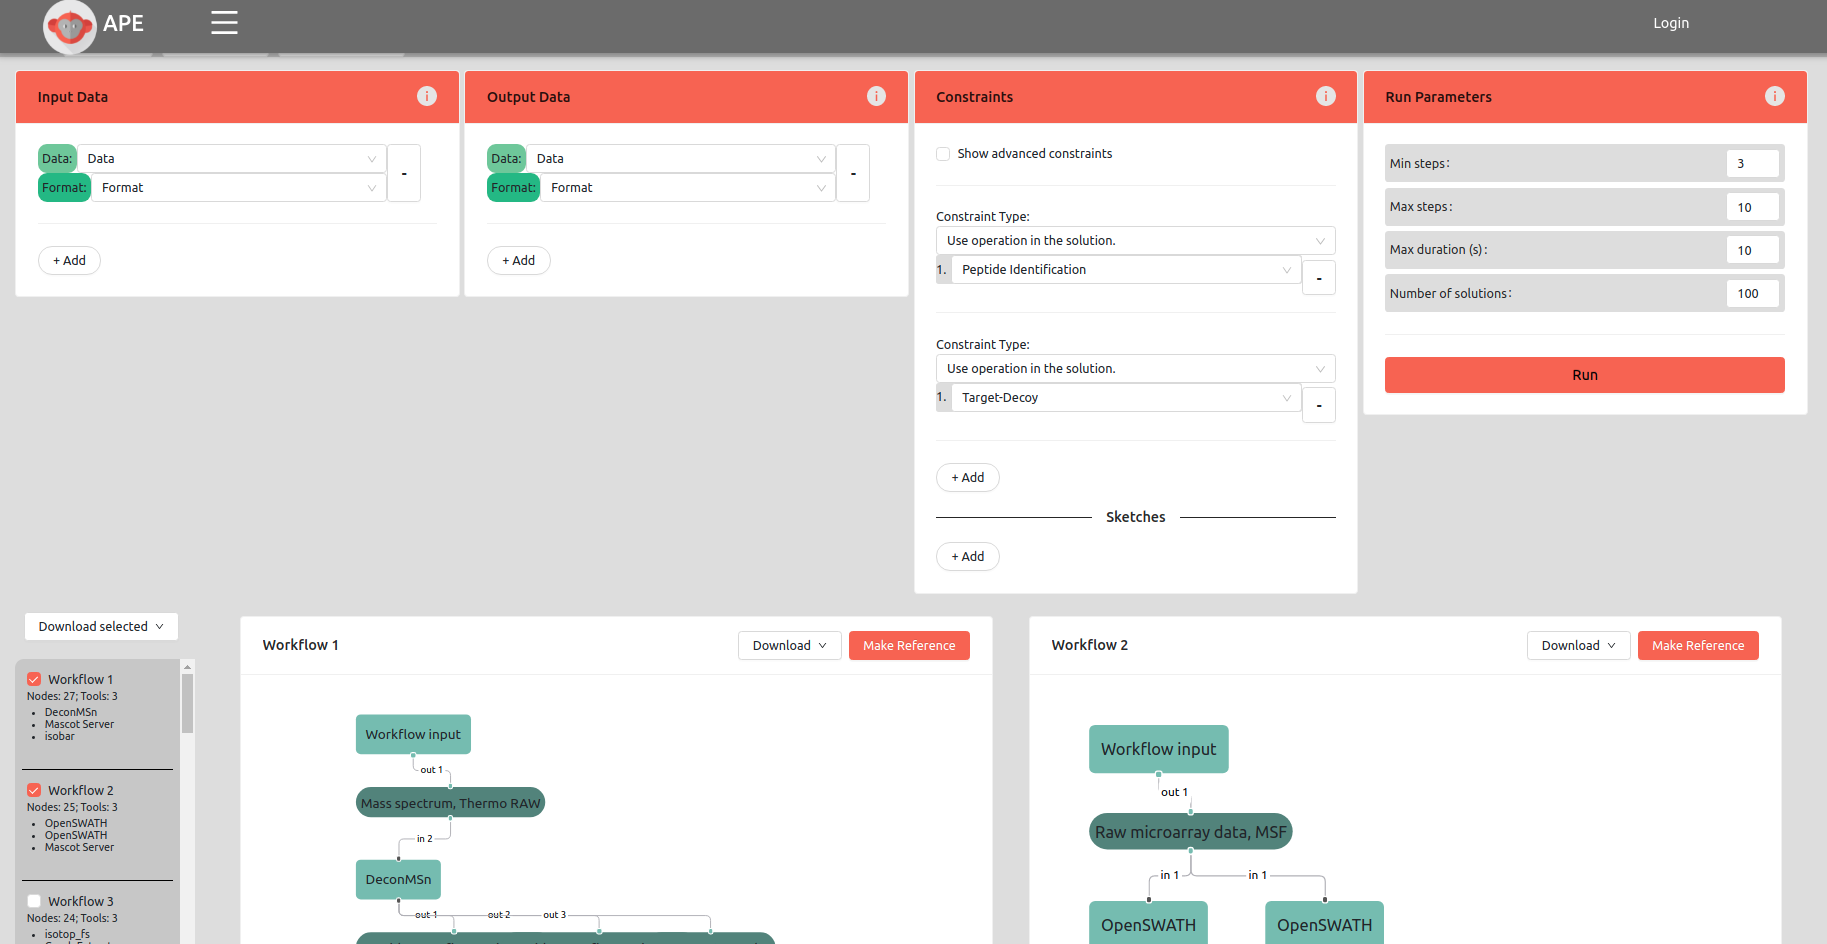Click the Max duration input field

pyautogui.click(x=1751, y=249)
